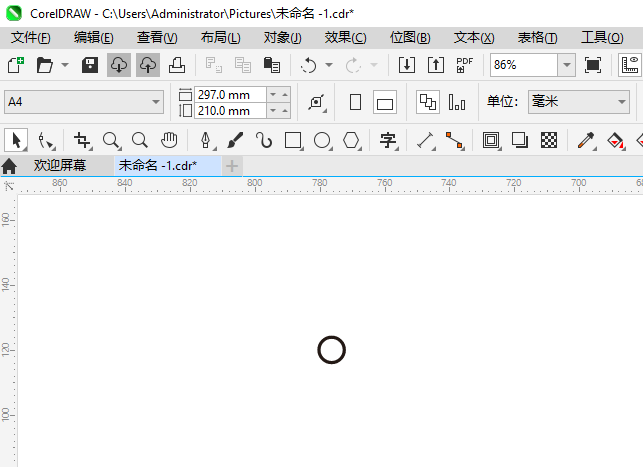This screenshot has width=643, height=467.
Task: Set landscape page orientation
Action: (385, 102)
